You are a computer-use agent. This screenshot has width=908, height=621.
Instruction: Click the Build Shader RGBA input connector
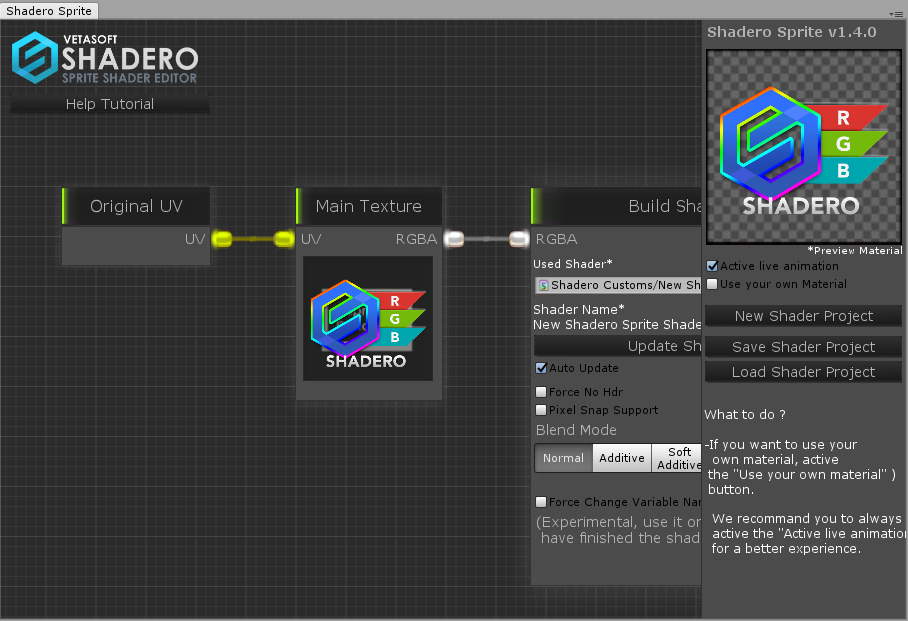click(x=519, y=239)
